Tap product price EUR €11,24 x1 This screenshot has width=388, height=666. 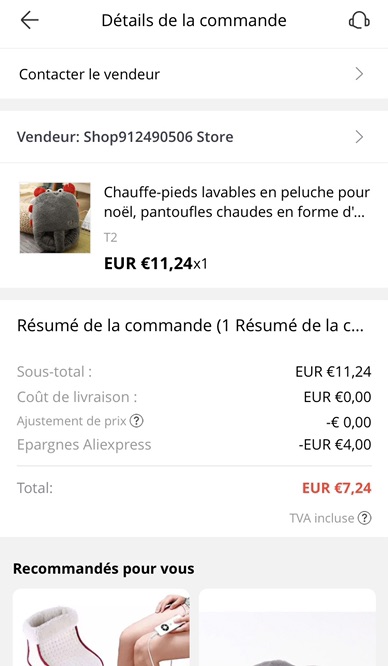pos(156,264)
